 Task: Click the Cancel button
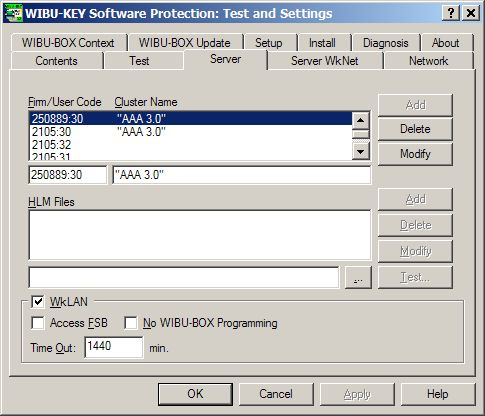point(276,394)
